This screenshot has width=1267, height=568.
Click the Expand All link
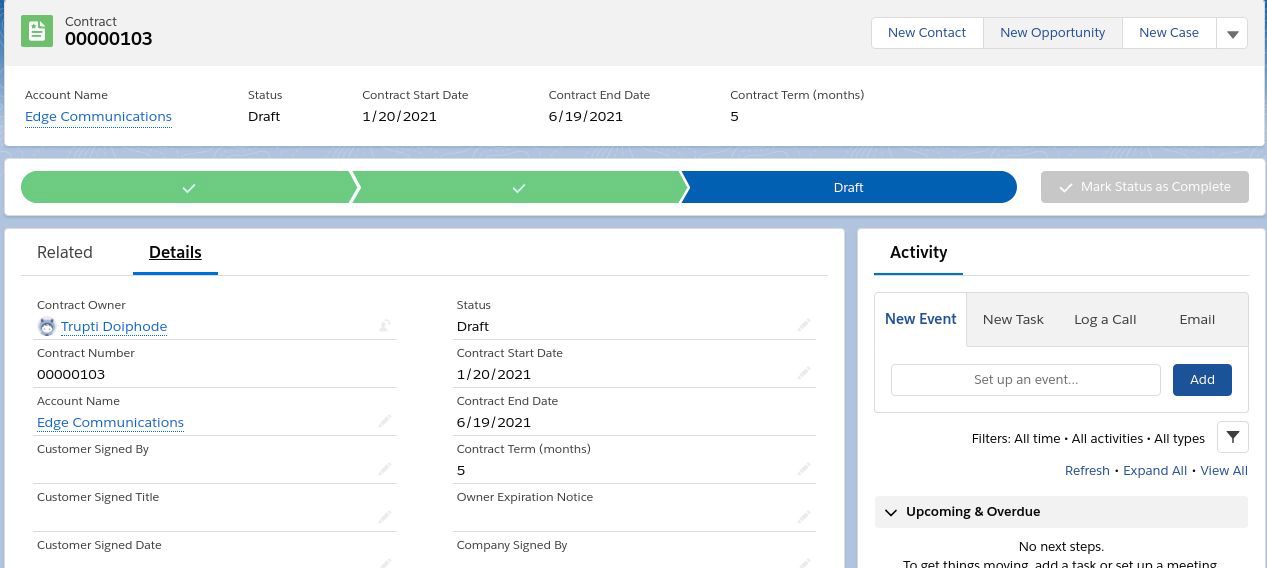[1155, 470]
